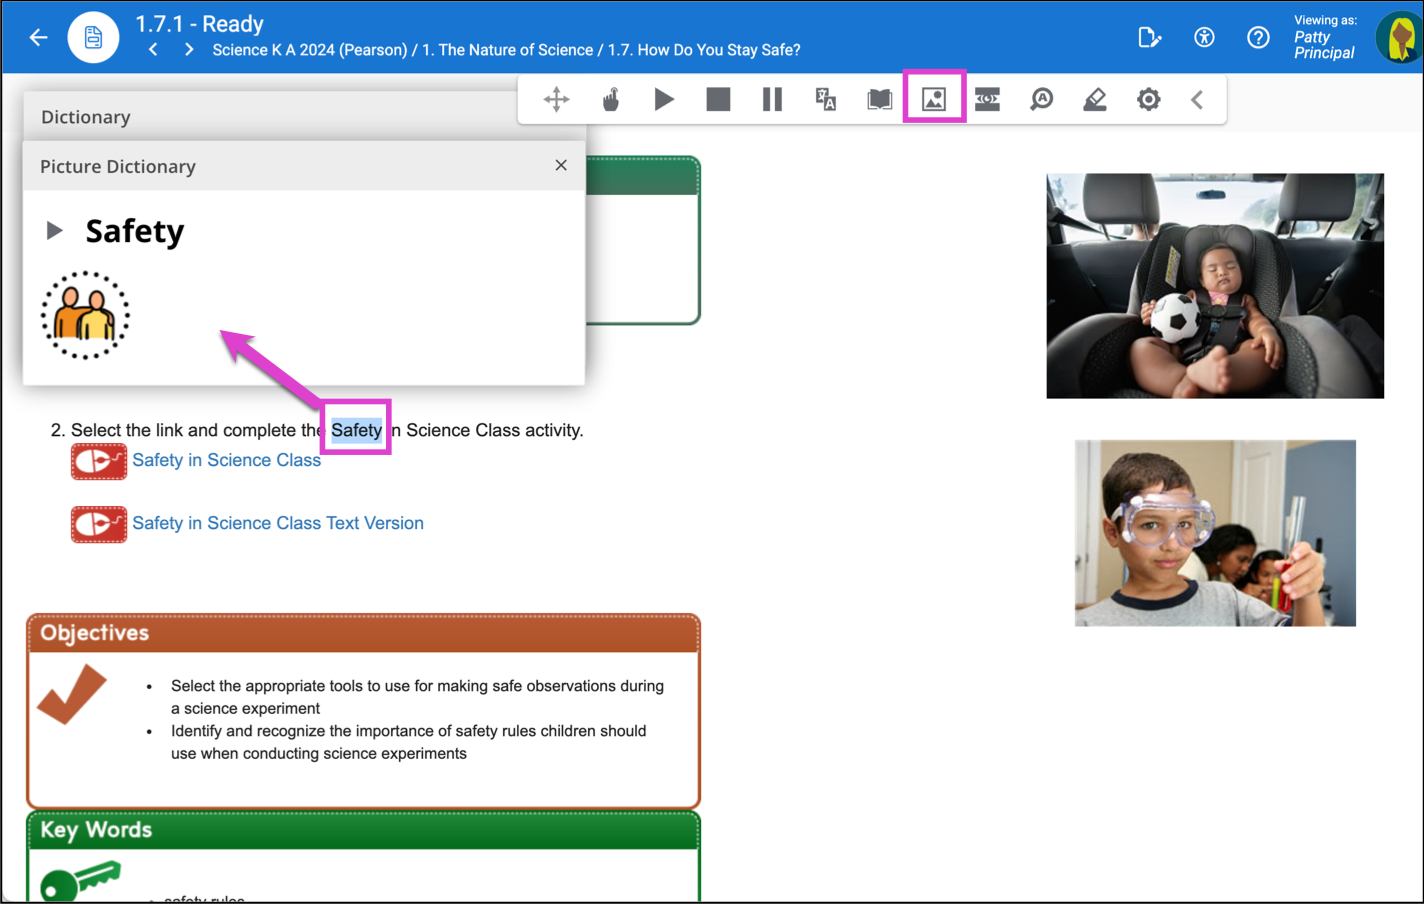Open the dictionary book tool

pyautogui.click(x=880, y=99)
